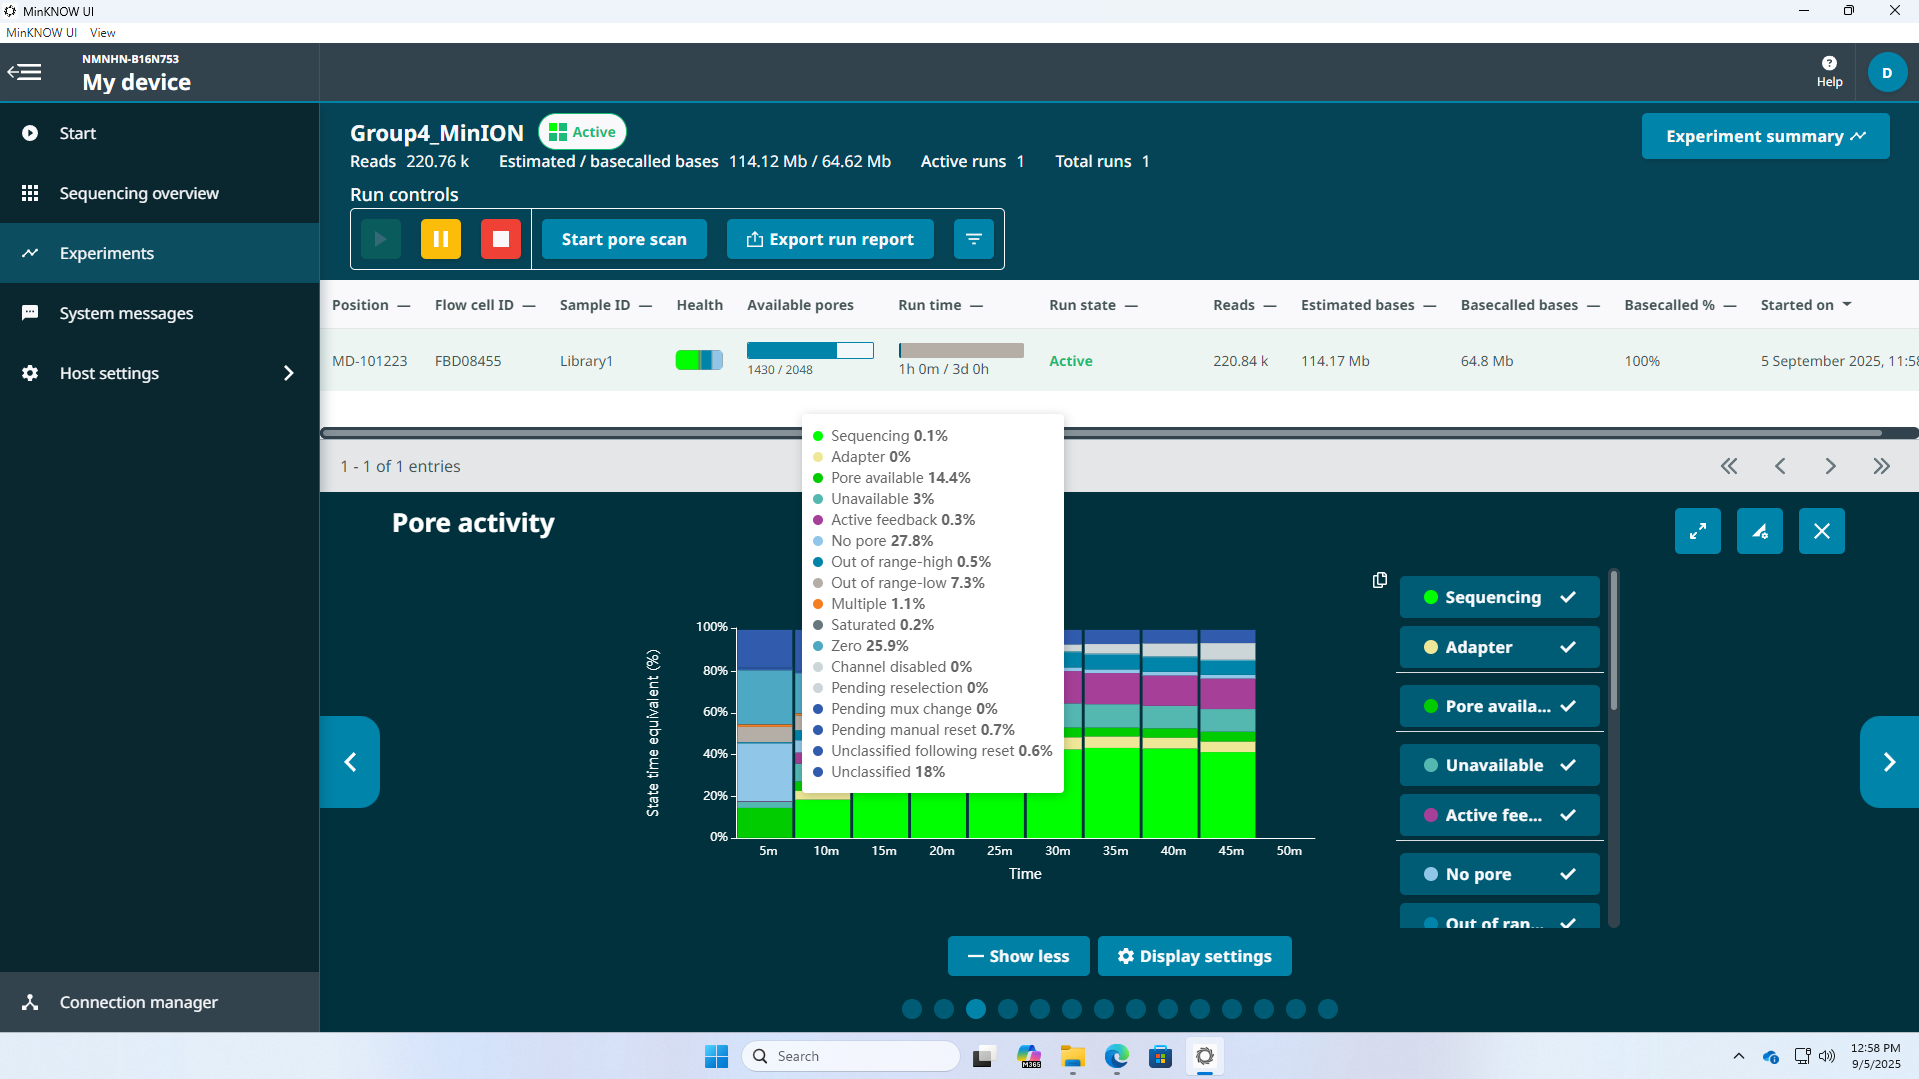
Task: Sort by Started on column arrow
Action: click(x=1847, y=305)
